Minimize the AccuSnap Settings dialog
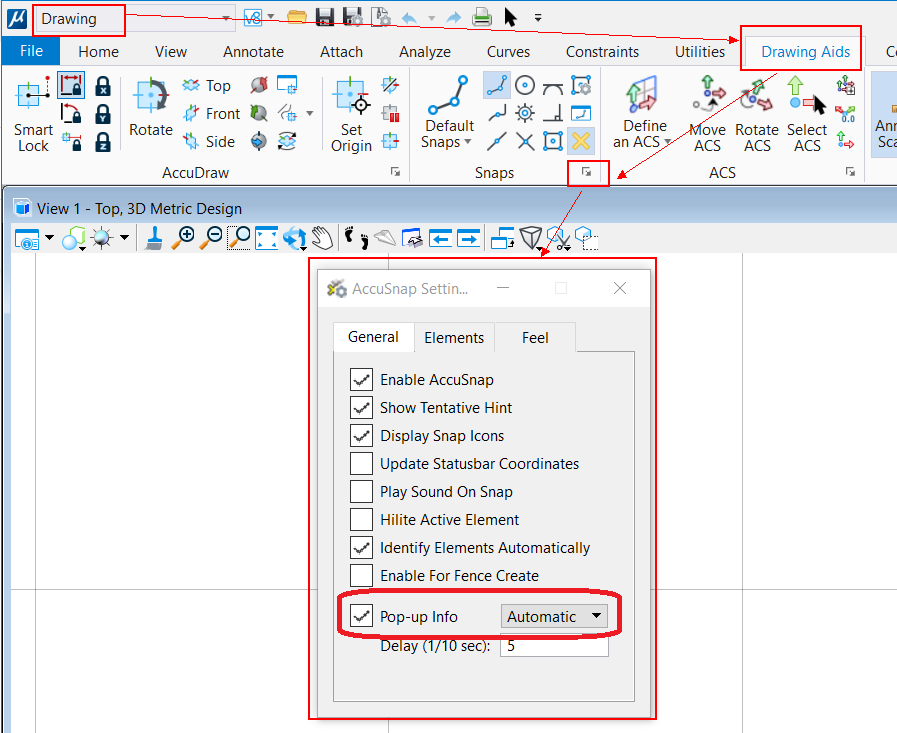 (503, 288)
